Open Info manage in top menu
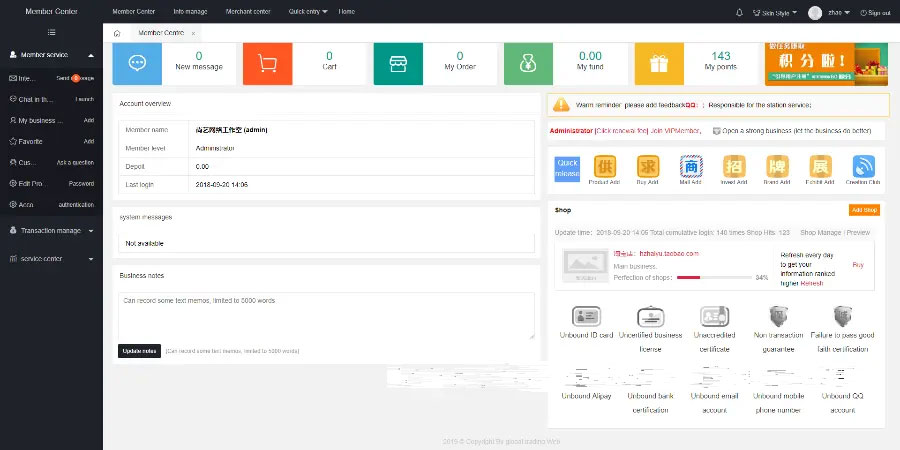900x450 pixels. [189, 11]
